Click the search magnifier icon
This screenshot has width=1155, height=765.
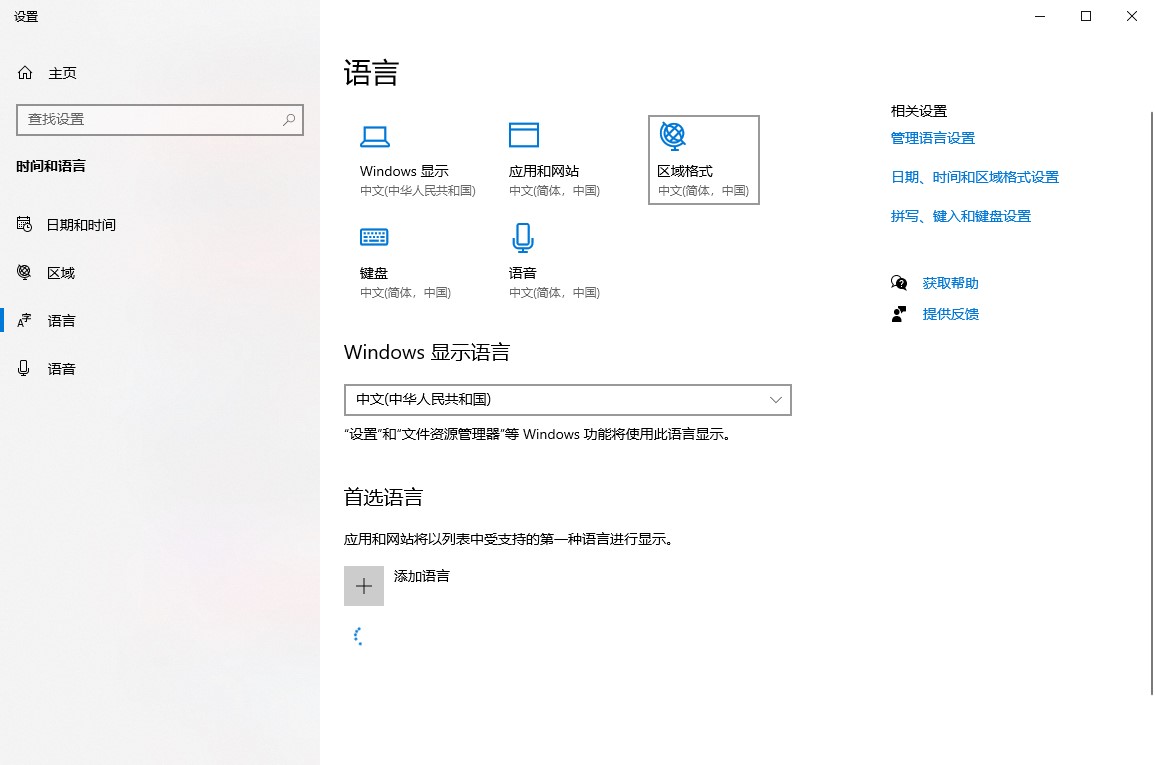pos(289,119)
